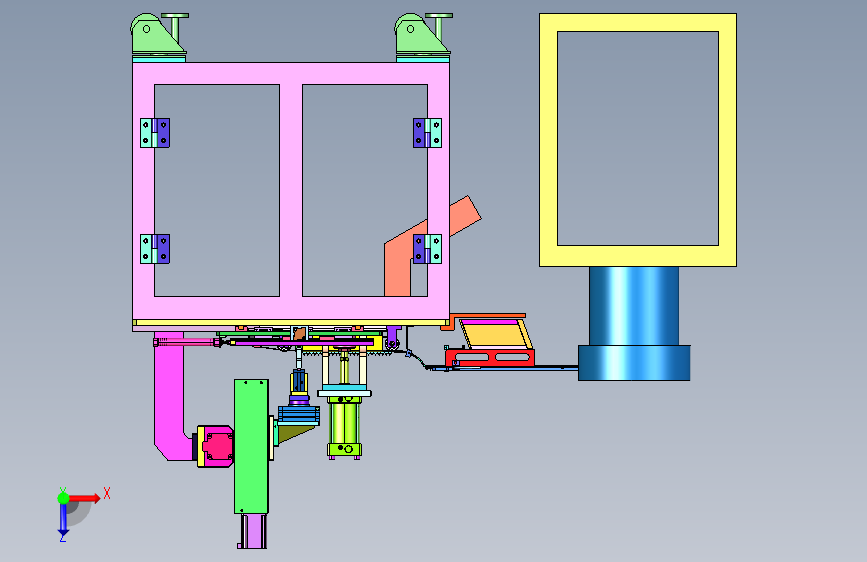This screenshot has height=562, width=867.
Task: Select the red X axis arrow of triad
Action: point(84,498)
